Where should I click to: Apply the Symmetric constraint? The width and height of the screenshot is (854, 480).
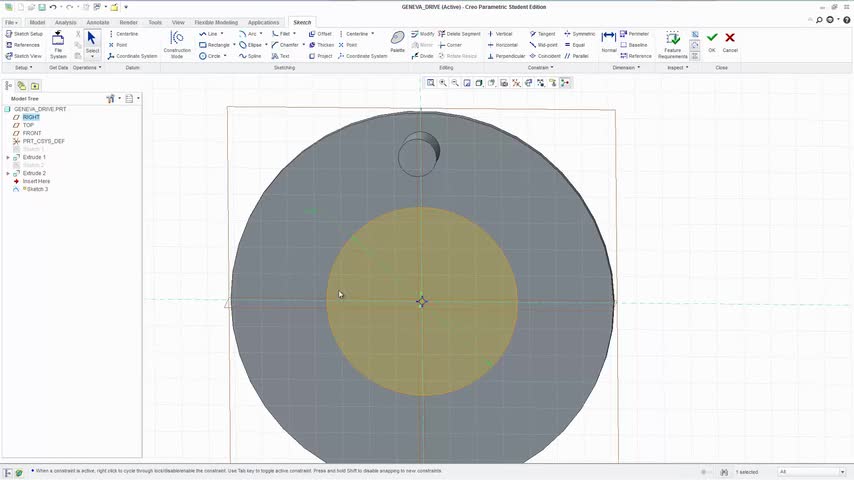point(580,34)
